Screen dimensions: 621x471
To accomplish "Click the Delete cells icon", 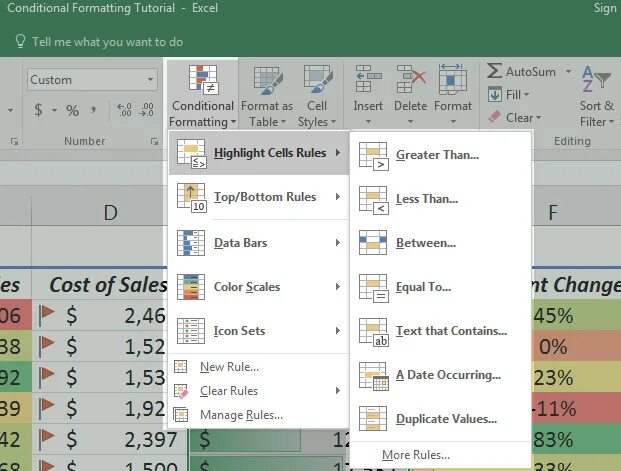I will pos(411,78).
